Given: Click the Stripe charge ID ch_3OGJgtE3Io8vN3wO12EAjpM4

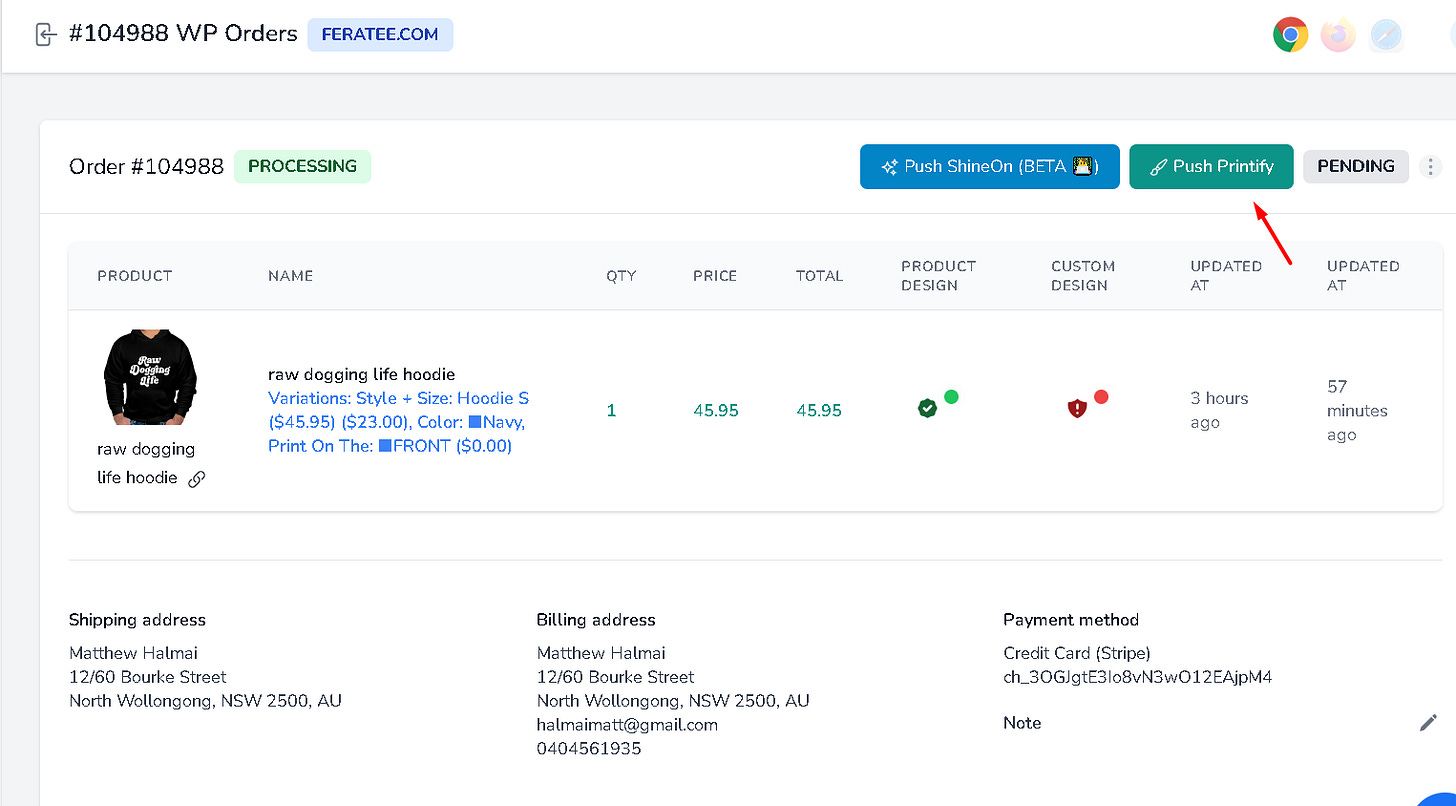Looking at the screenshot, I should click(x=1138, y=677).
